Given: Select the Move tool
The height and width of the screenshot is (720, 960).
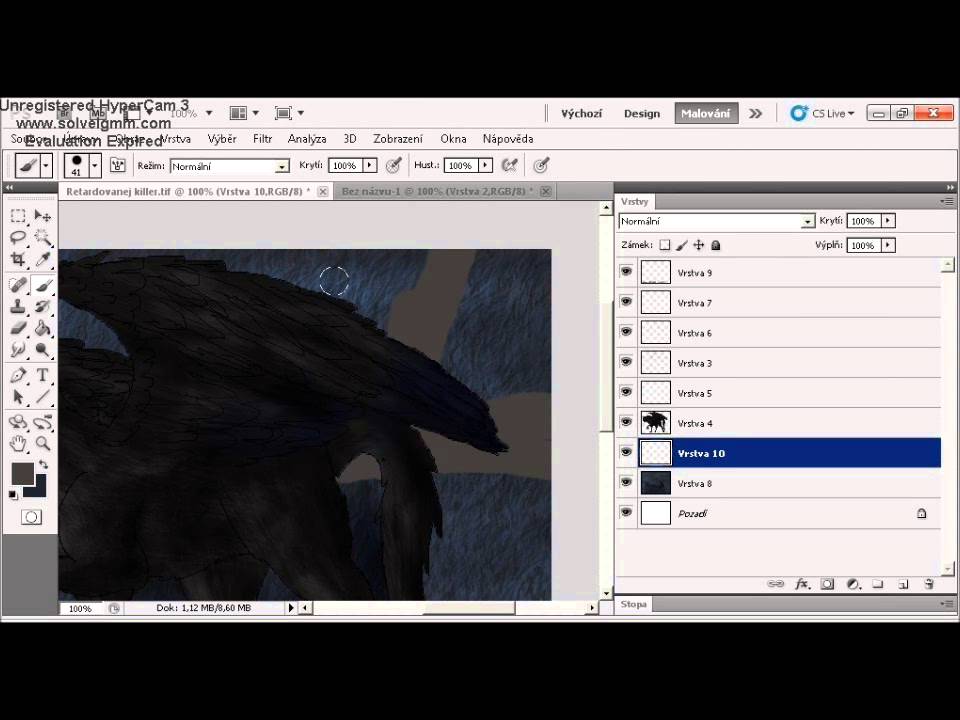Looking at the screenshot, I should coord(42,216).
